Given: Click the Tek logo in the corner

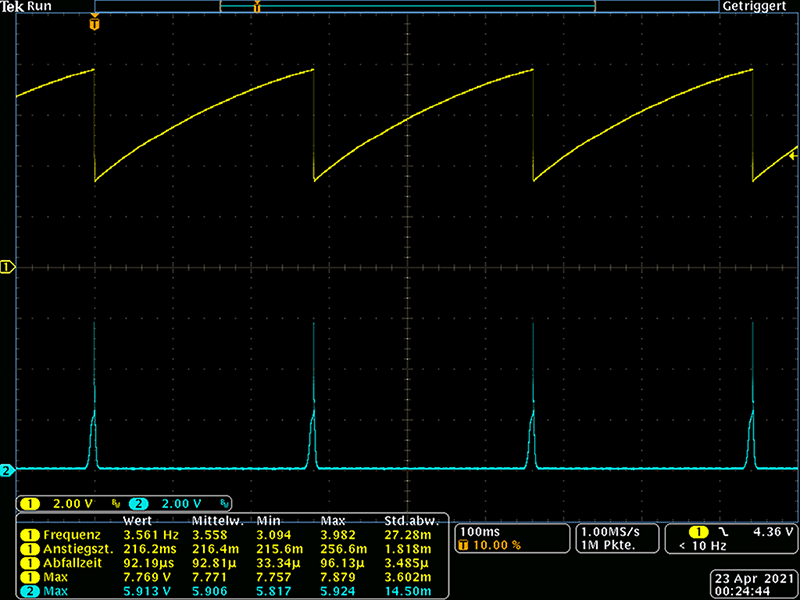Looking at the screenshot, I should 12,6.
